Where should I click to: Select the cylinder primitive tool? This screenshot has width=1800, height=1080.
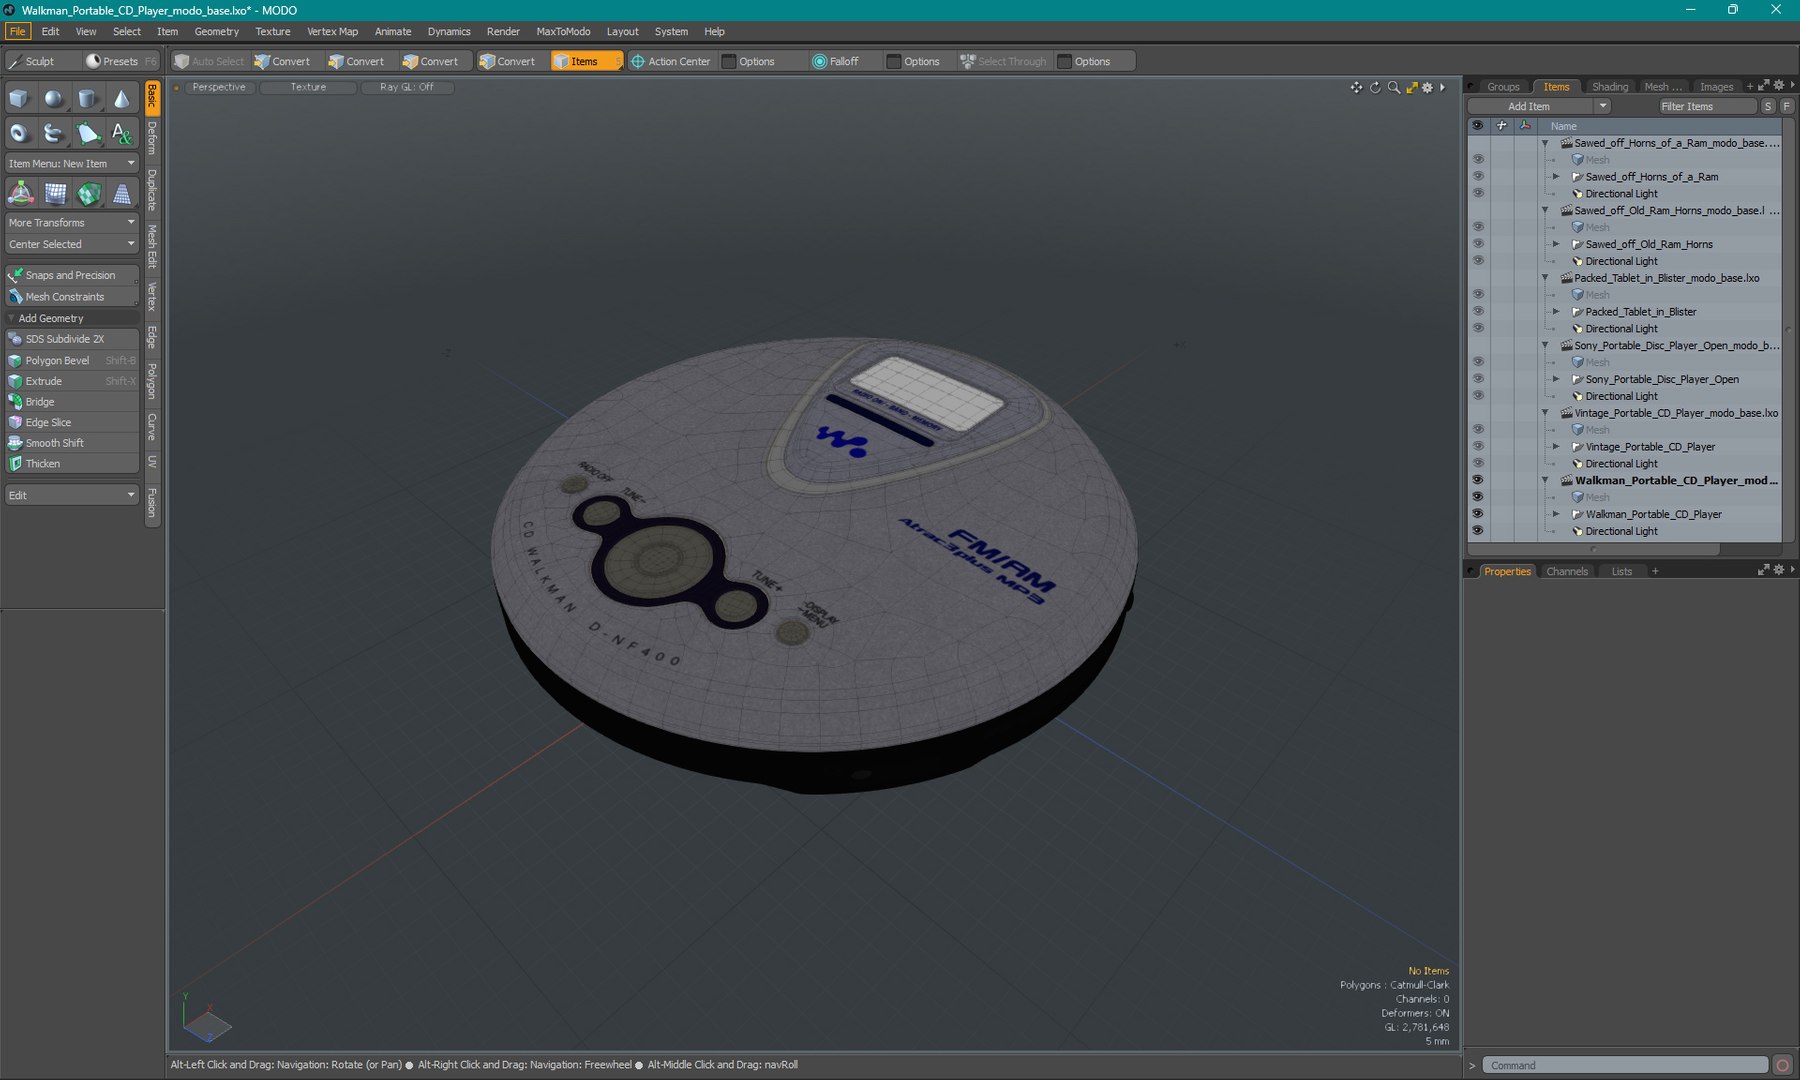[x=88, y=98]
